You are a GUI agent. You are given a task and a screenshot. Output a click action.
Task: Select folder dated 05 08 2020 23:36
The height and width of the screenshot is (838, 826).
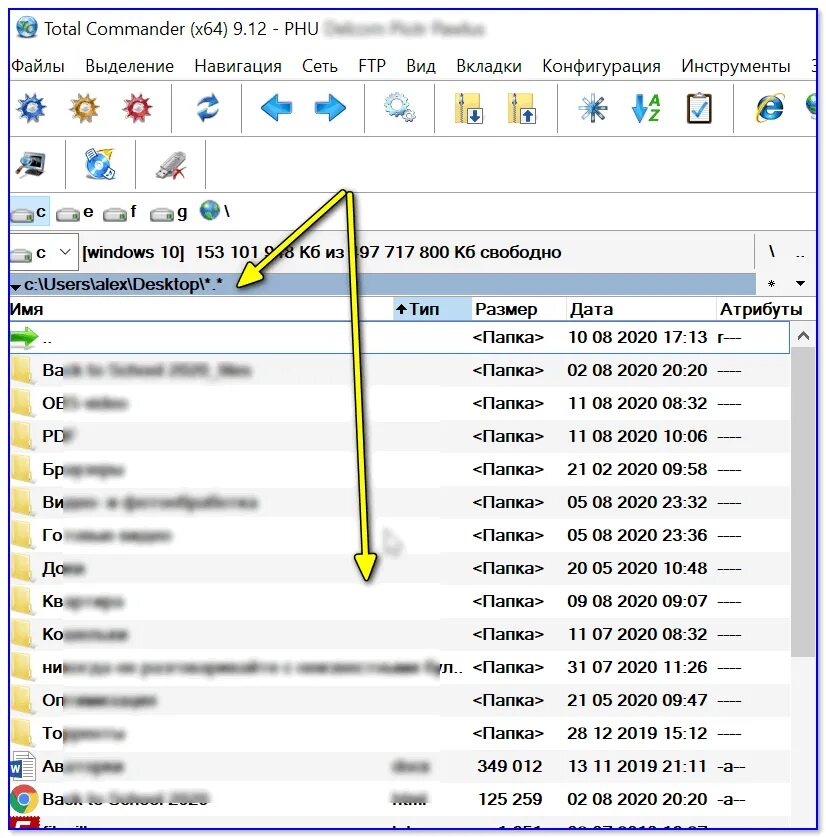coord(399,535)
